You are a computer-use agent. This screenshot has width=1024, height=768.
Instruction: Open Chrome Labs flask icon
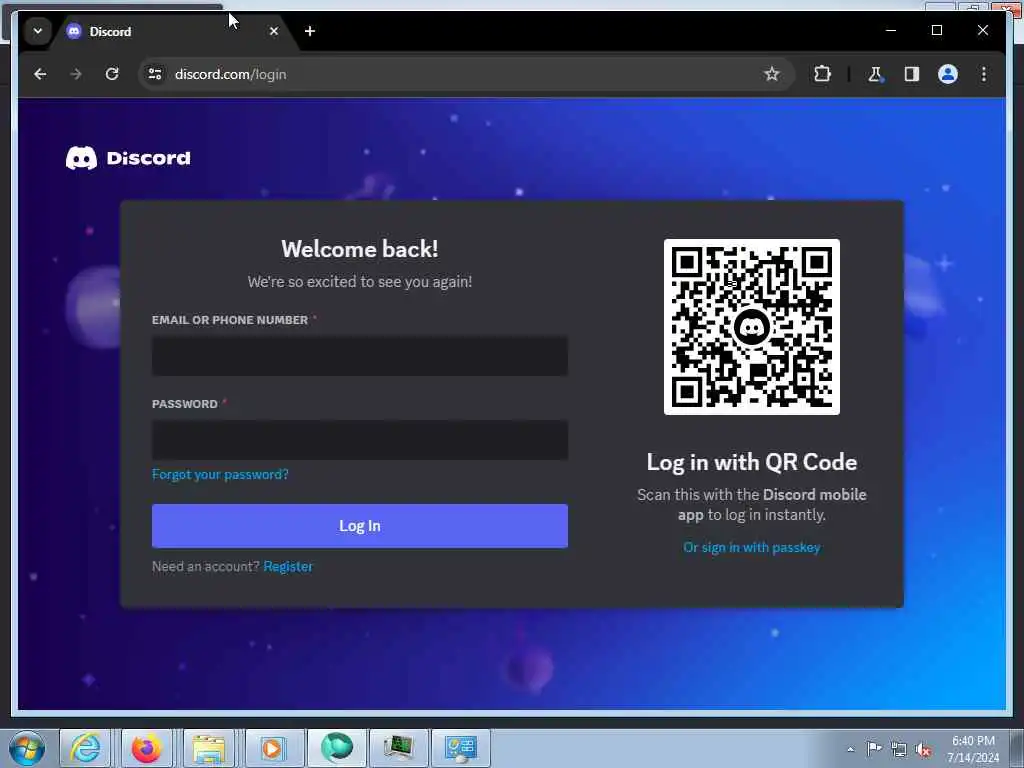click(x=875, y=74)
